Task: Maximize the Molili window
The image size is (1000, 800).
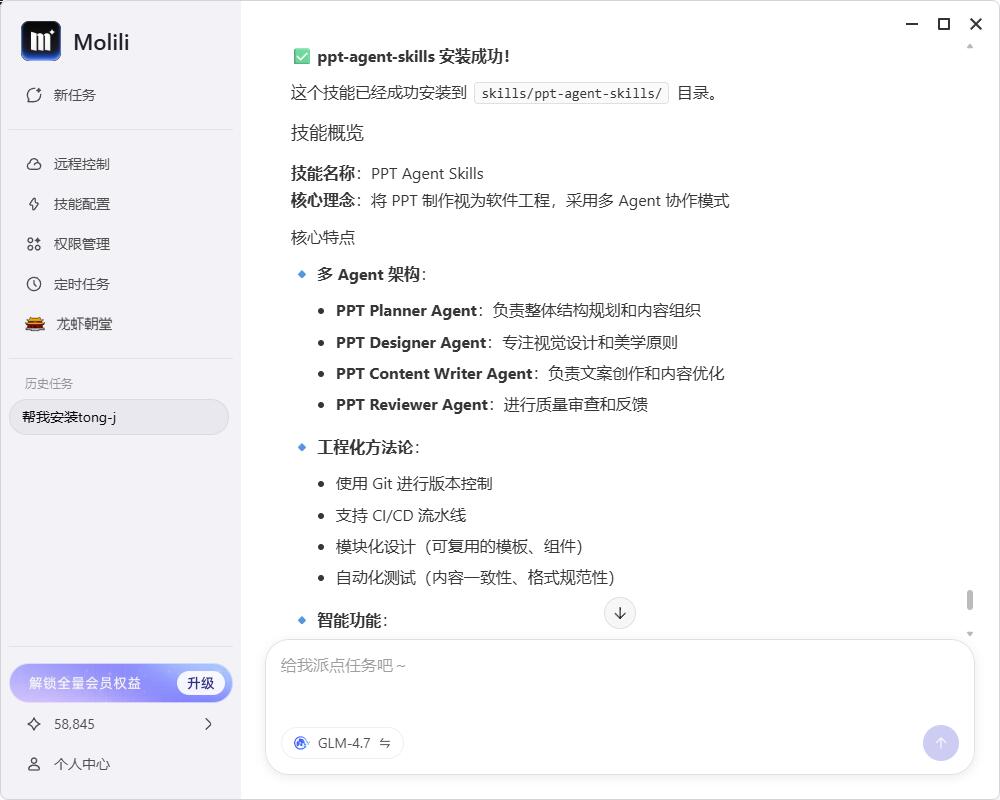Action: (943, 24)
